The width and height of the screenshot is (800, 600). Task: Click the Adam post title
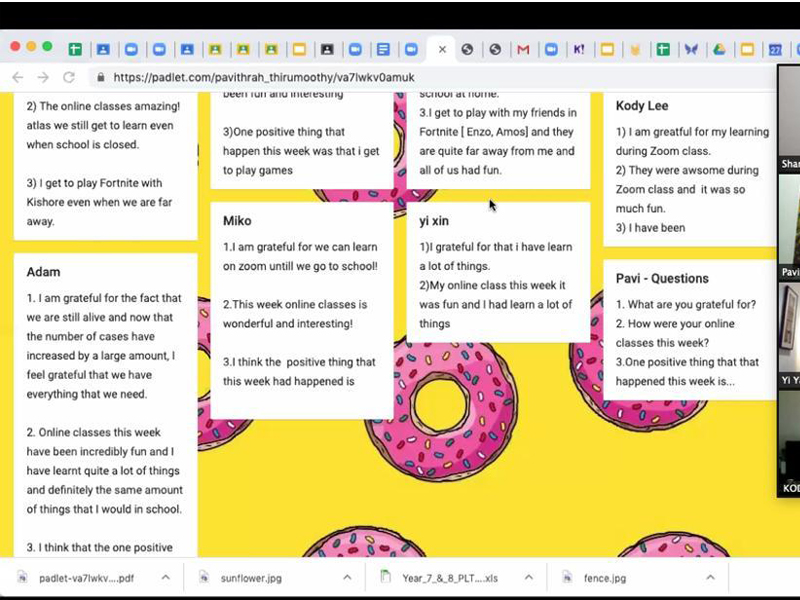click(43, 272)
